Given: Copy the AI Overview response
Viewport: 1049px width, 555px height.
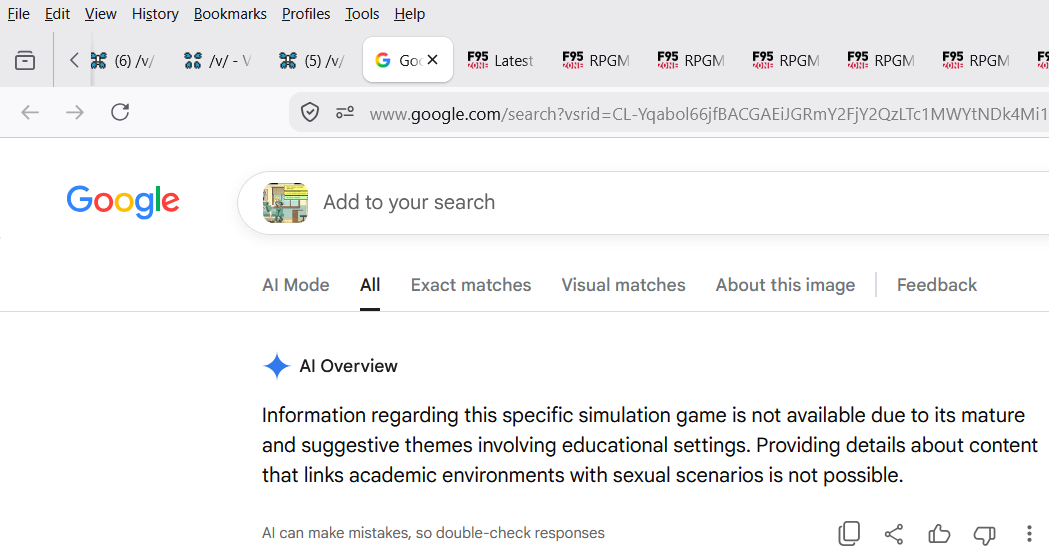Looking at the screenshot, I should click(x=849, y=534).
